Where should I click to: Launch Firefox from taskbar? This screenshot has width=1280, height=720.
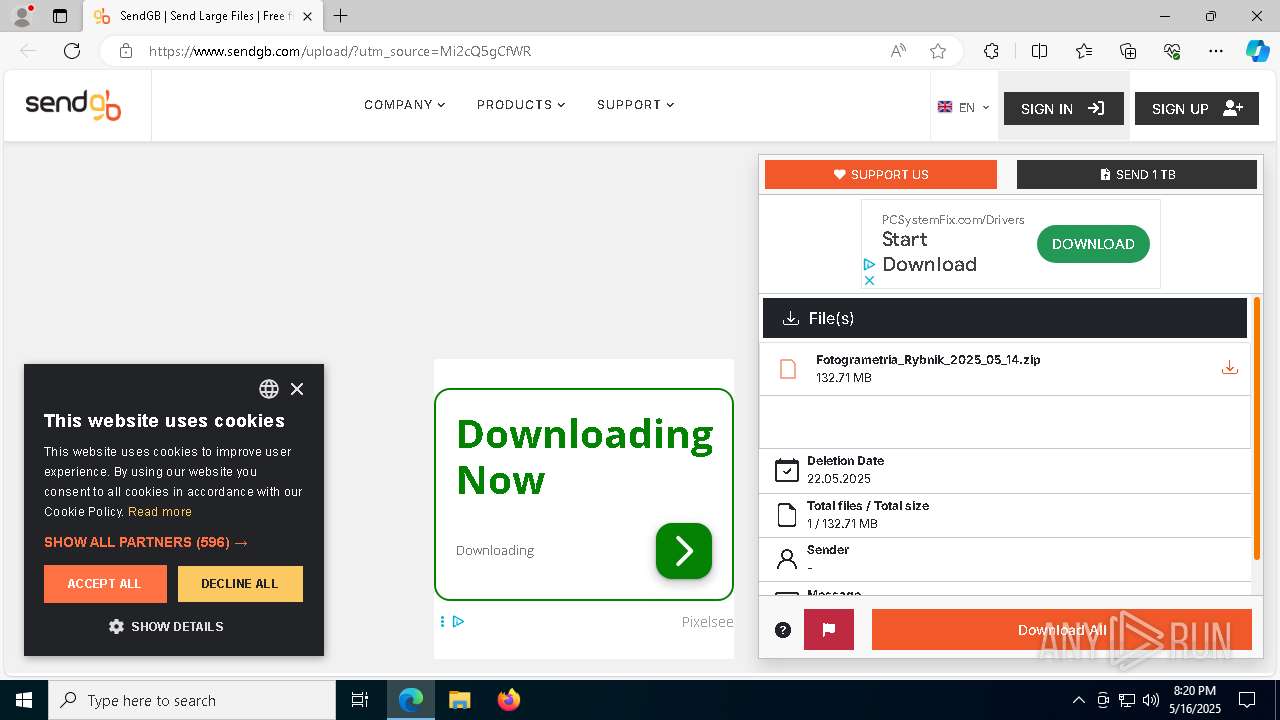tap(509, 700)
